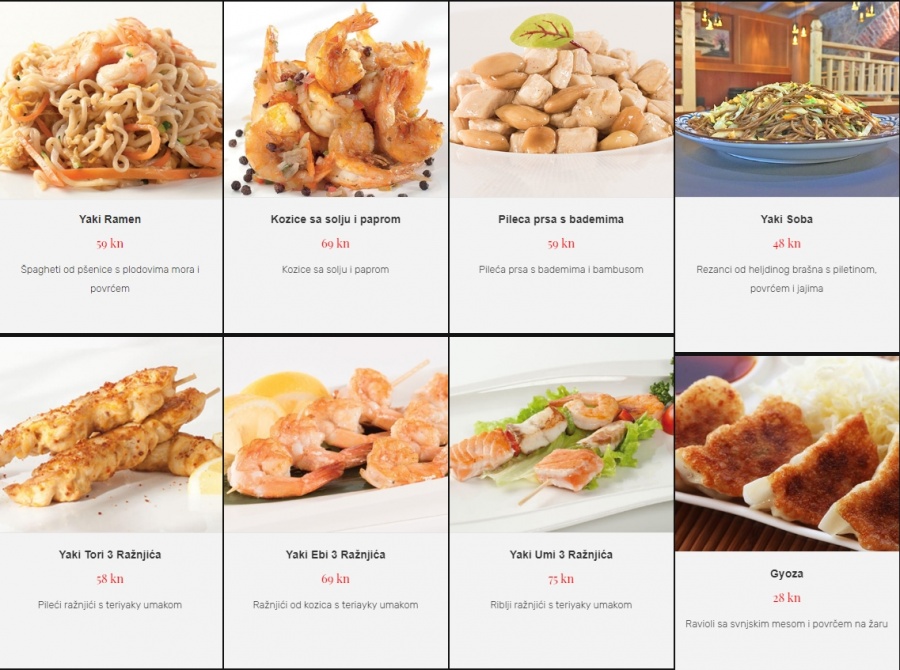The width and height of the screenshot is (900, 670).
Task: Click the Yaki Umi 3 Ražnjića heading
Action: point(561,555)
